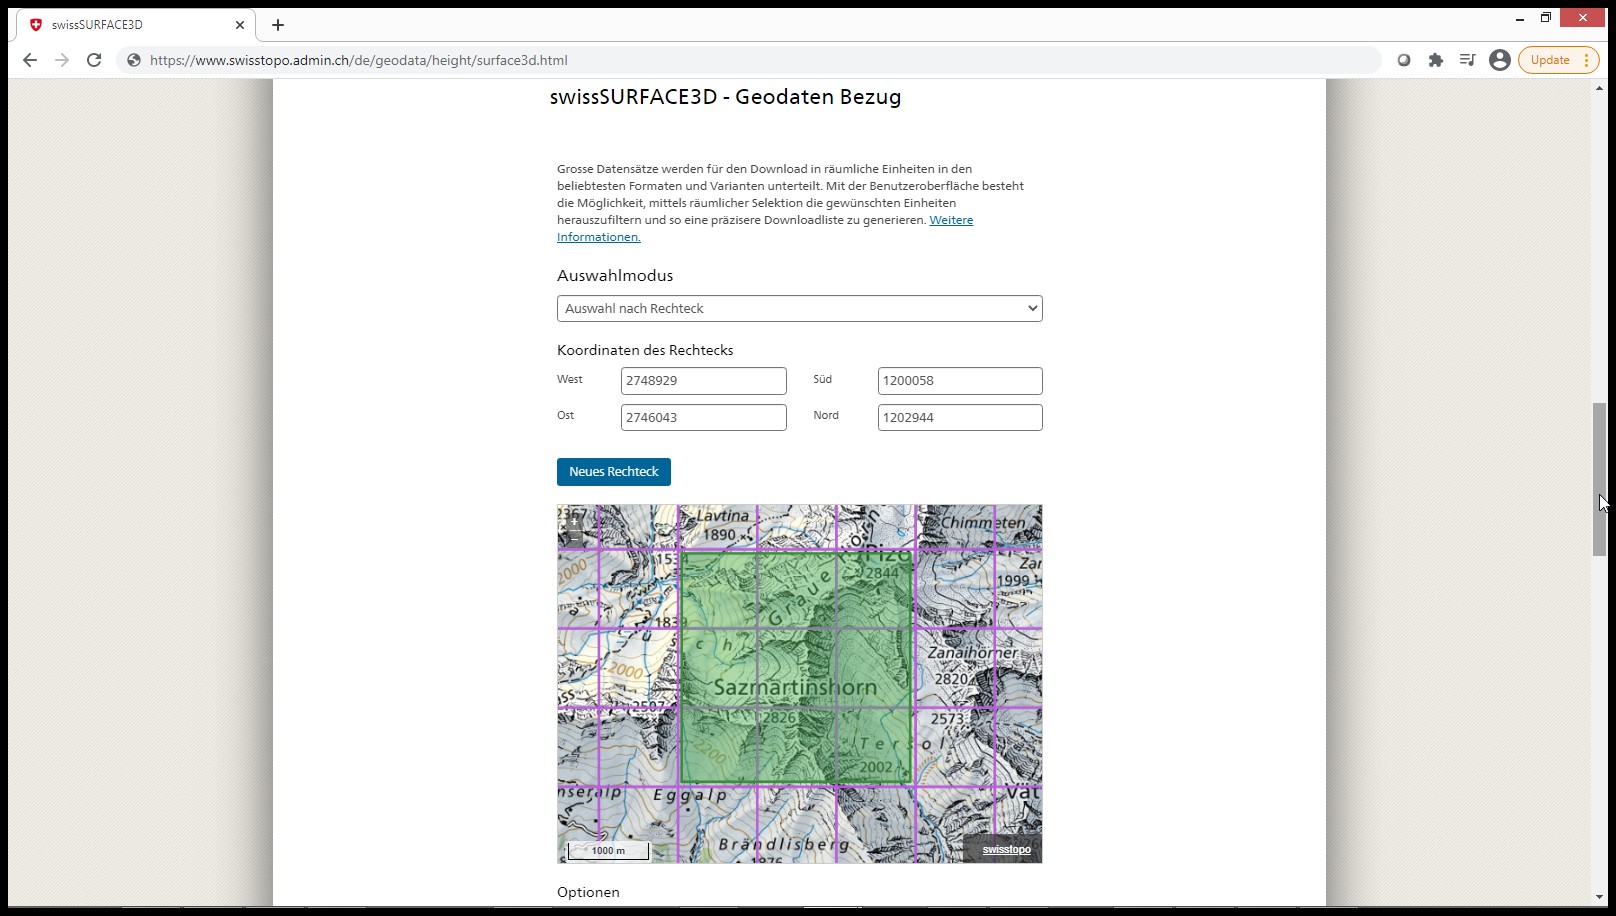Reload the swisstopo page
Image resolution: width=1616 pixels, height=916 pixels.
coord(94,60)
